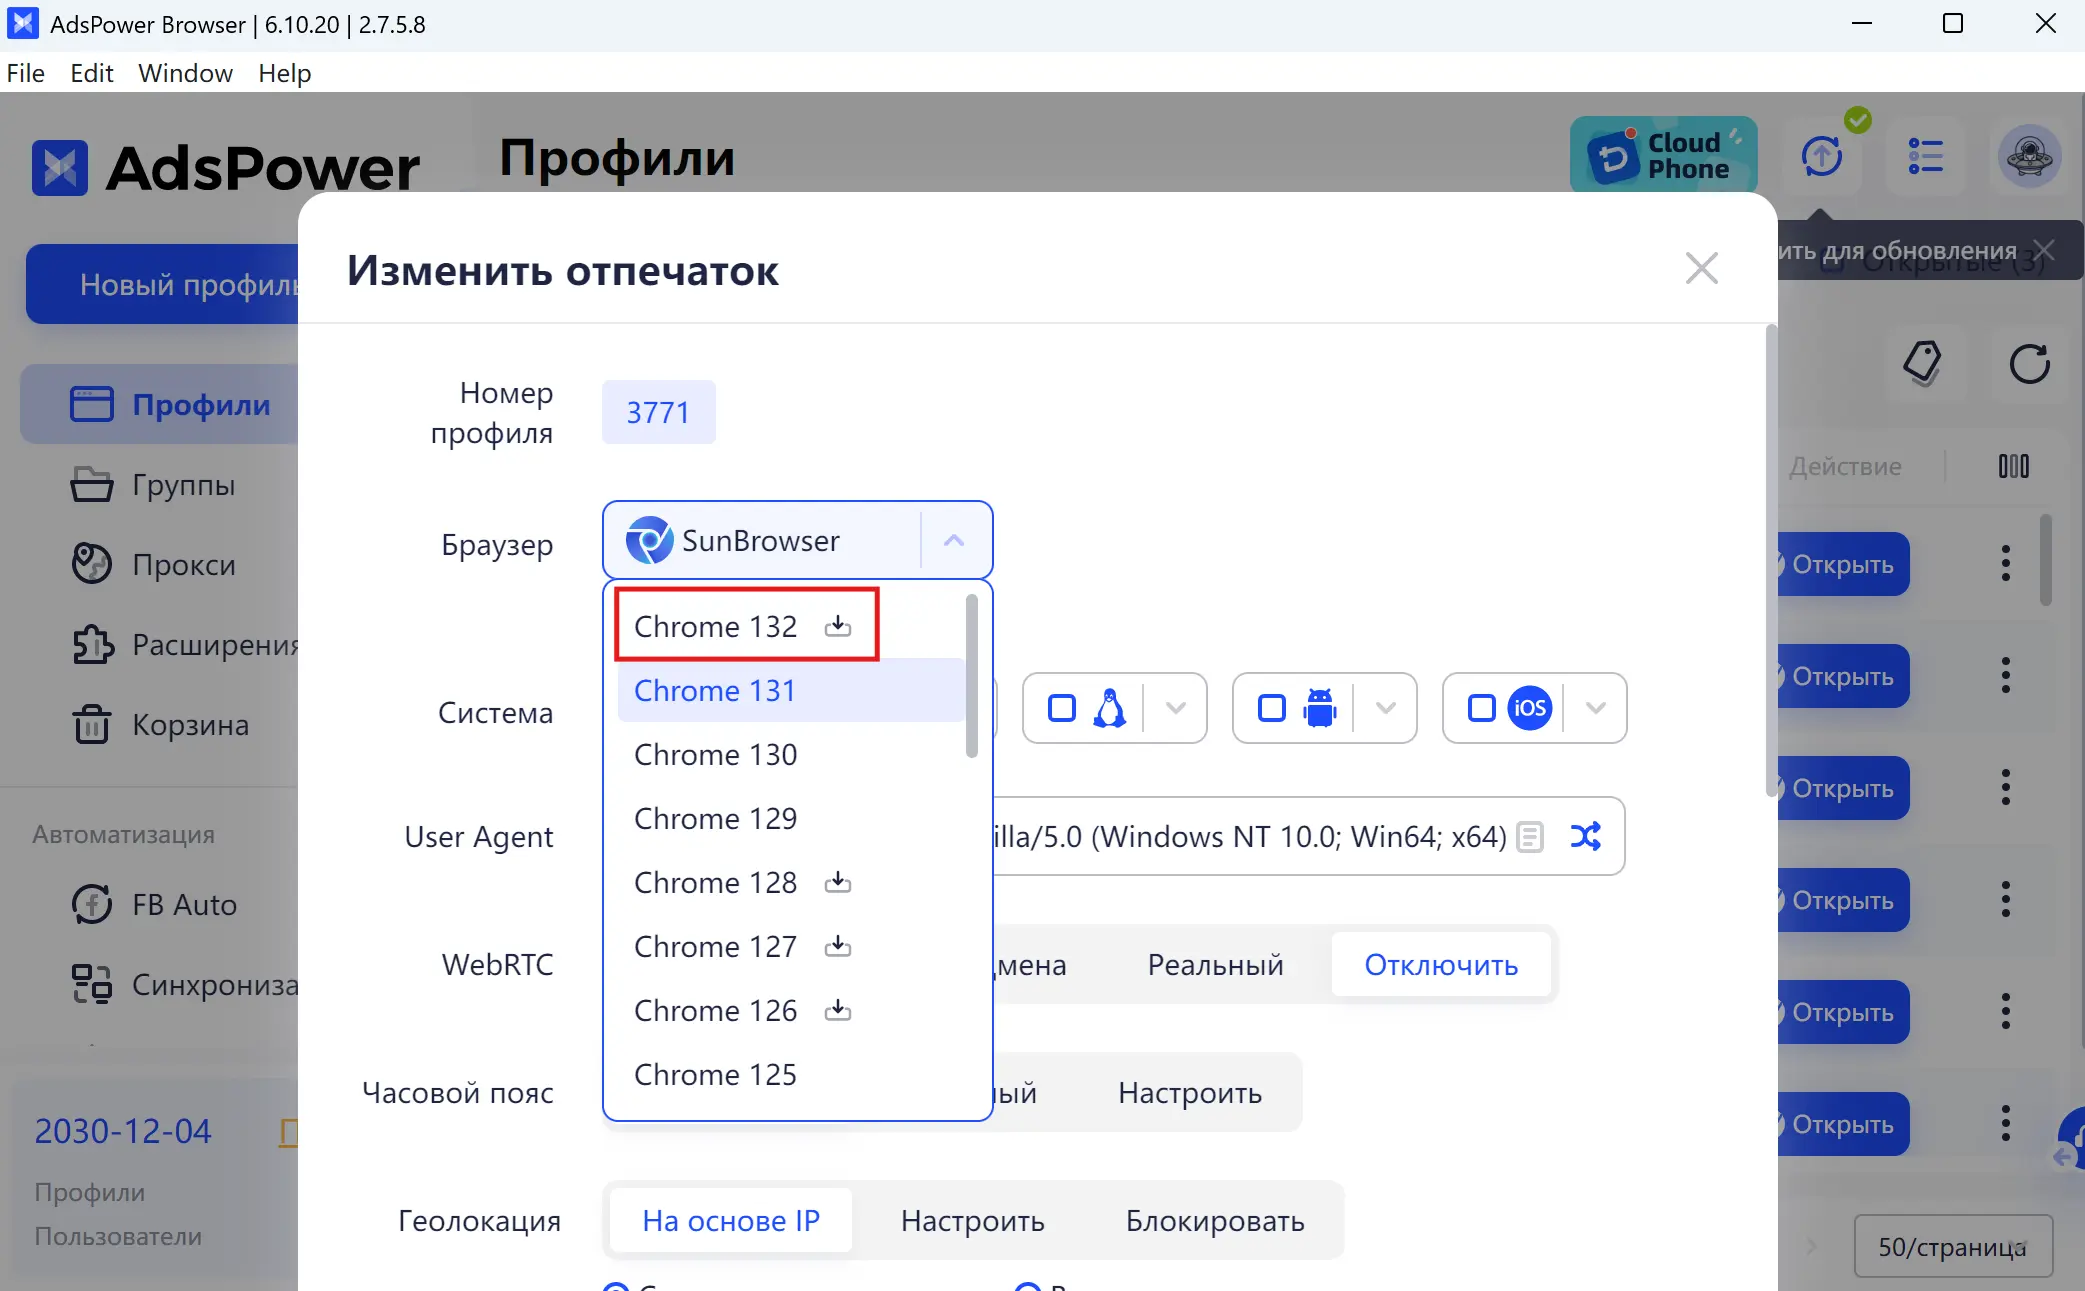Expand Android version dropdown

(x=1386, y=708)
